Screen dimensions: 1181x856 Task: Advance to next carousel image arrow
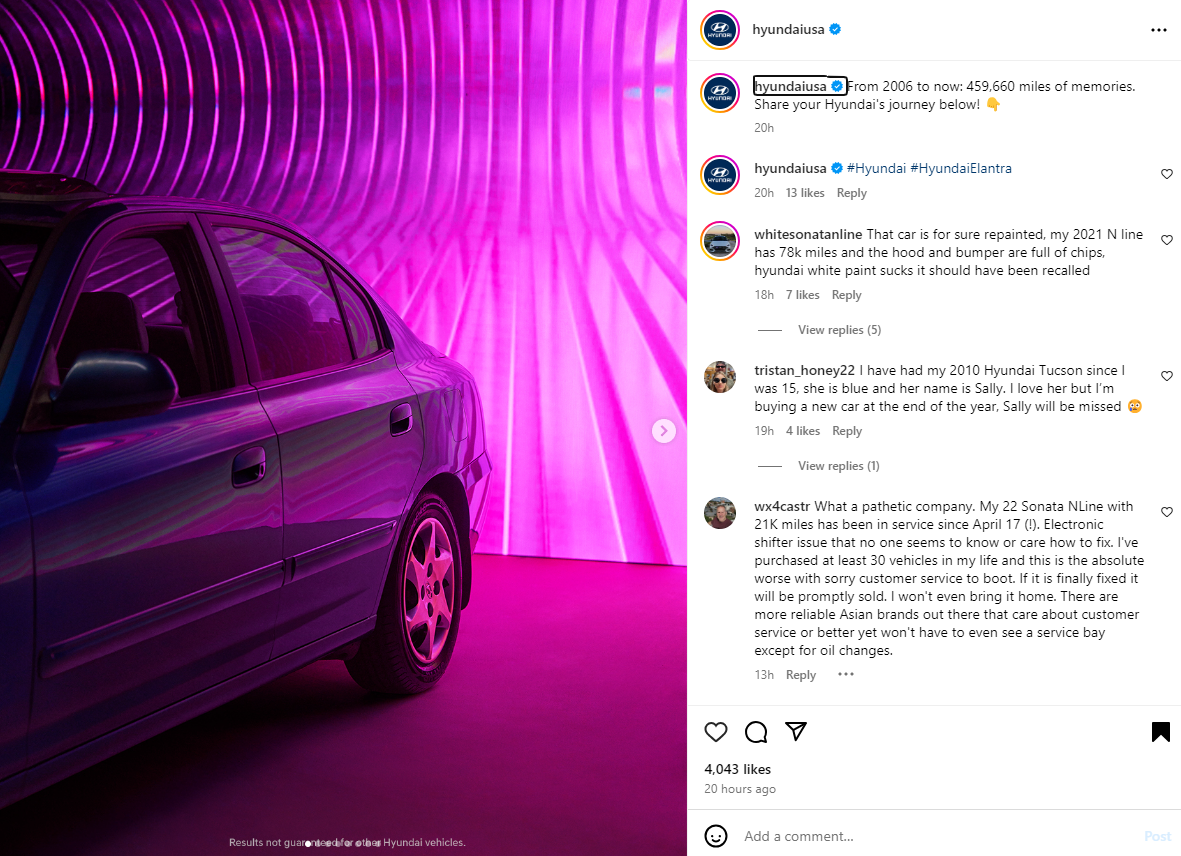pyautogui.click(x=664, y=431)
